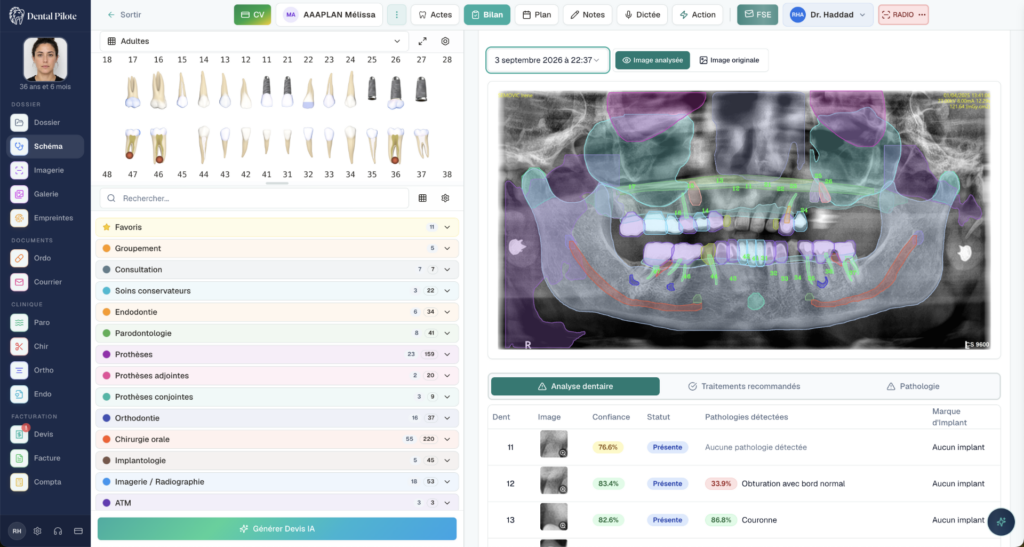Open the Endo clinical module

click(x=45, y=394)
